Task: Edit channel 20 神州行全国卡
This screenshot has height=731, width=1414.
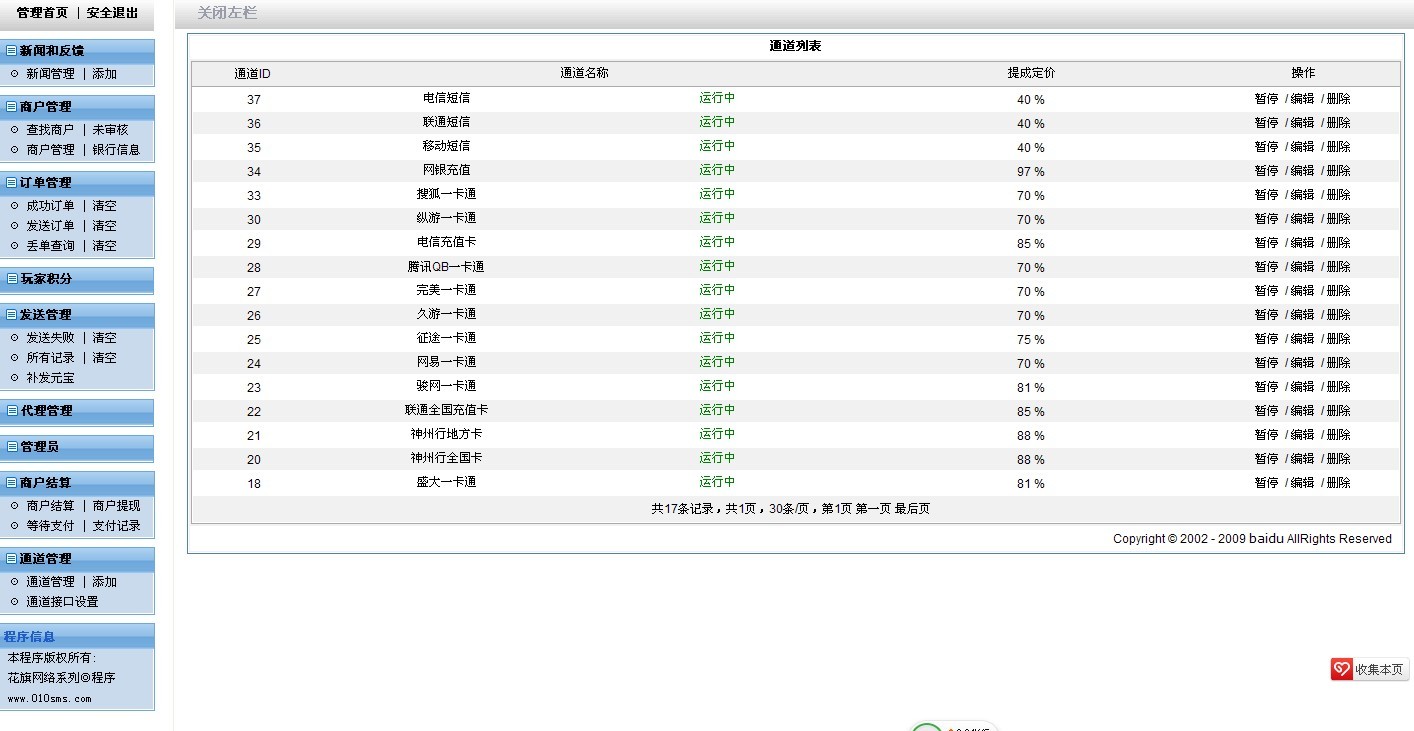Action: pos(1302,459)
